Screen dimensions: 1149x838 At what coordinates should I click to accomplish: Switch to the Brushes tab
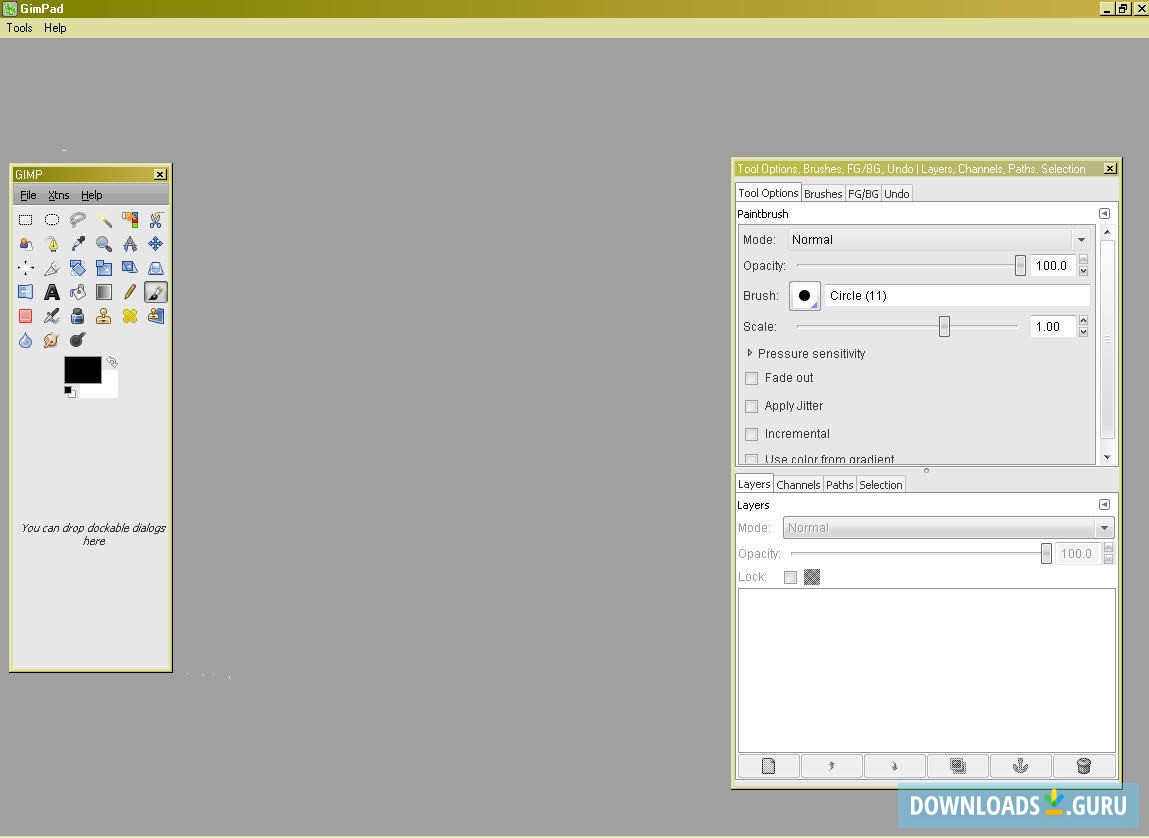tap(823, 193)
